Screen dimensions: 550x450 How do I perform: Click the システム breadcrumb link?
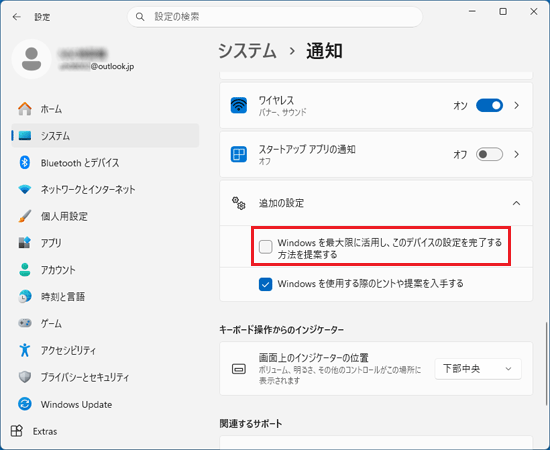click(x=247, y=51)
